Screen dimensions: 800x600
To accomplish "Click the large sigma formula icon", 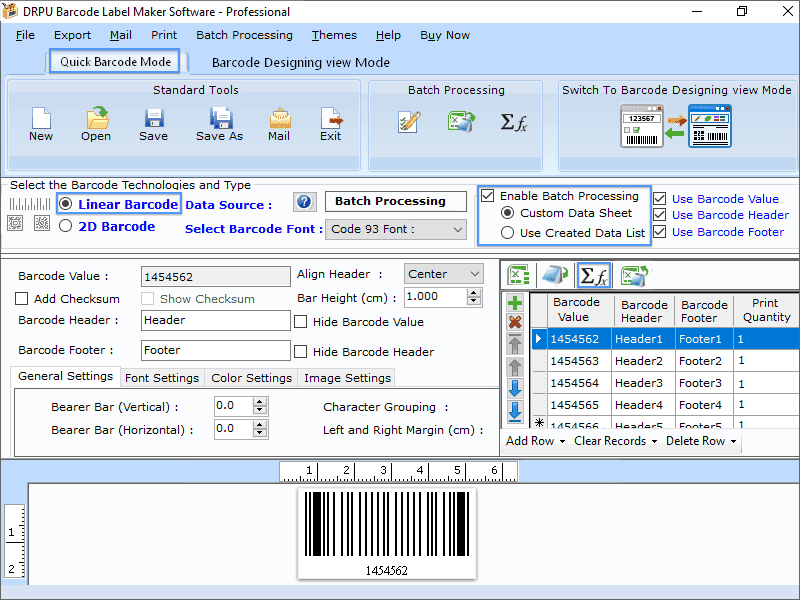I will [x=513, y=122].
